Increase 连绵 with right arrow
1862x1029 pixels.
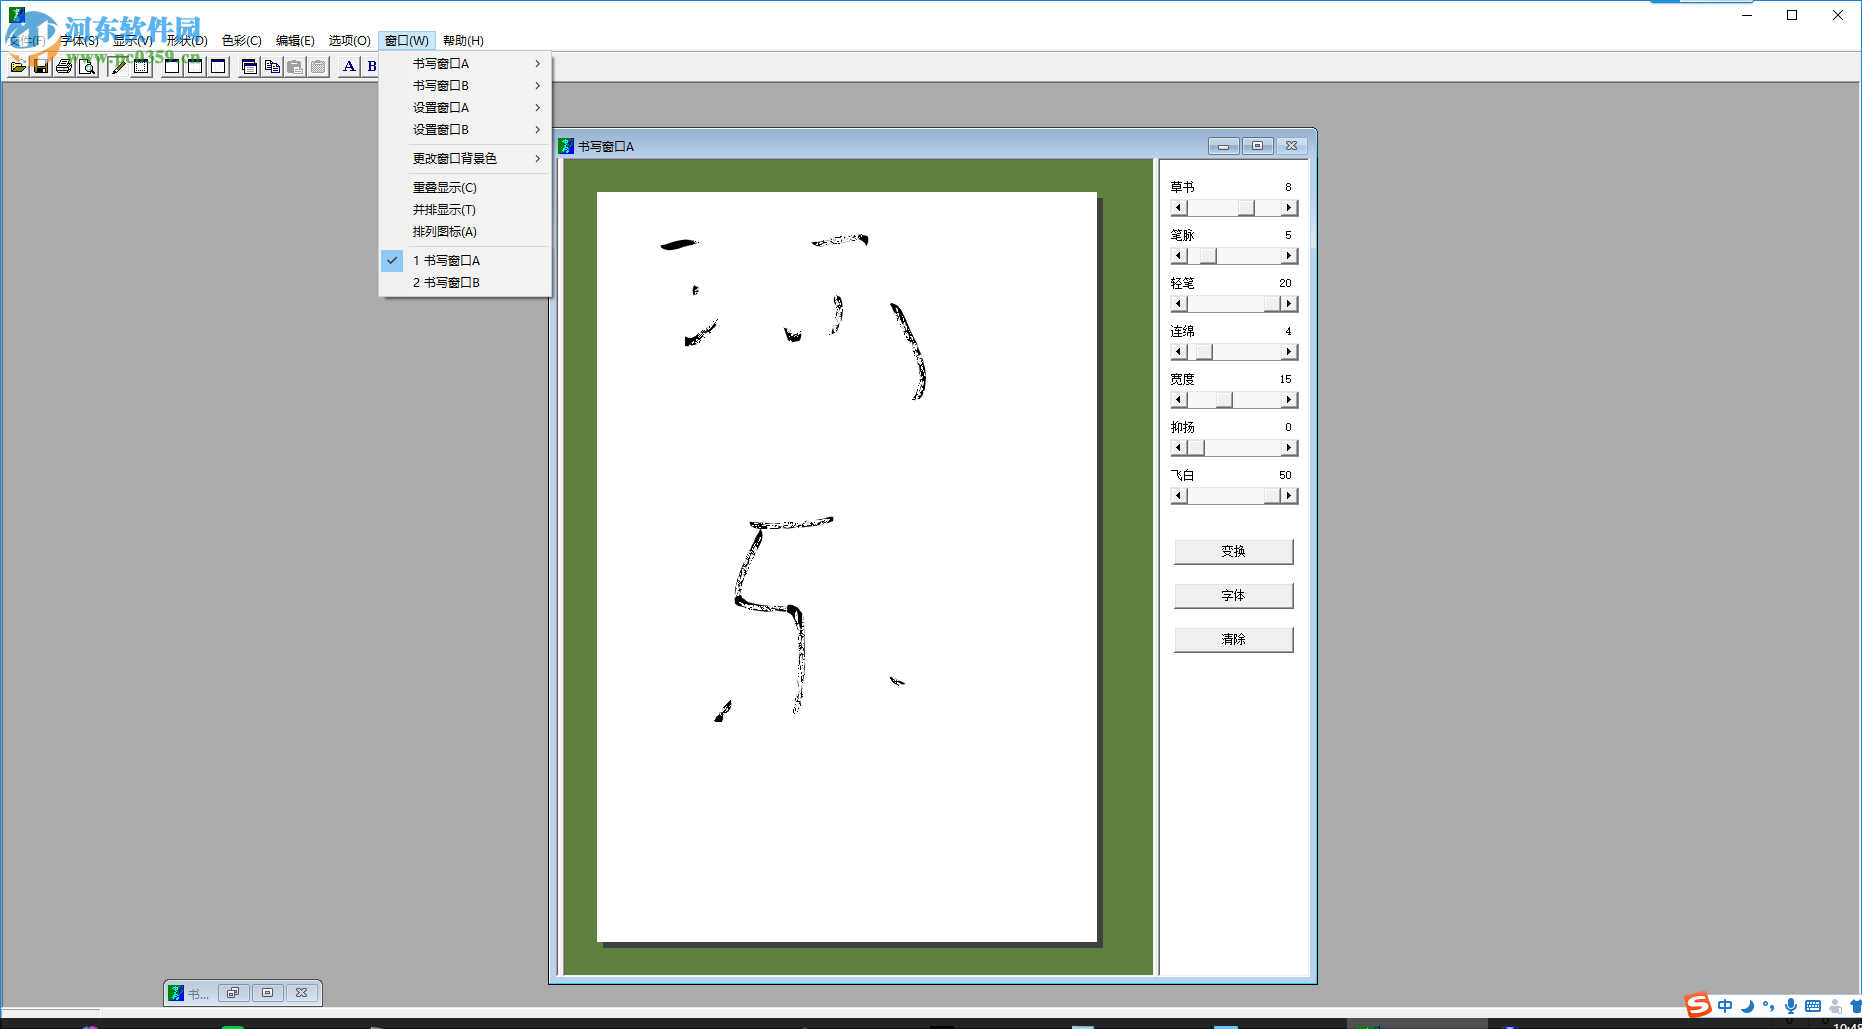pyautogui.click(x=1289, y=352)
